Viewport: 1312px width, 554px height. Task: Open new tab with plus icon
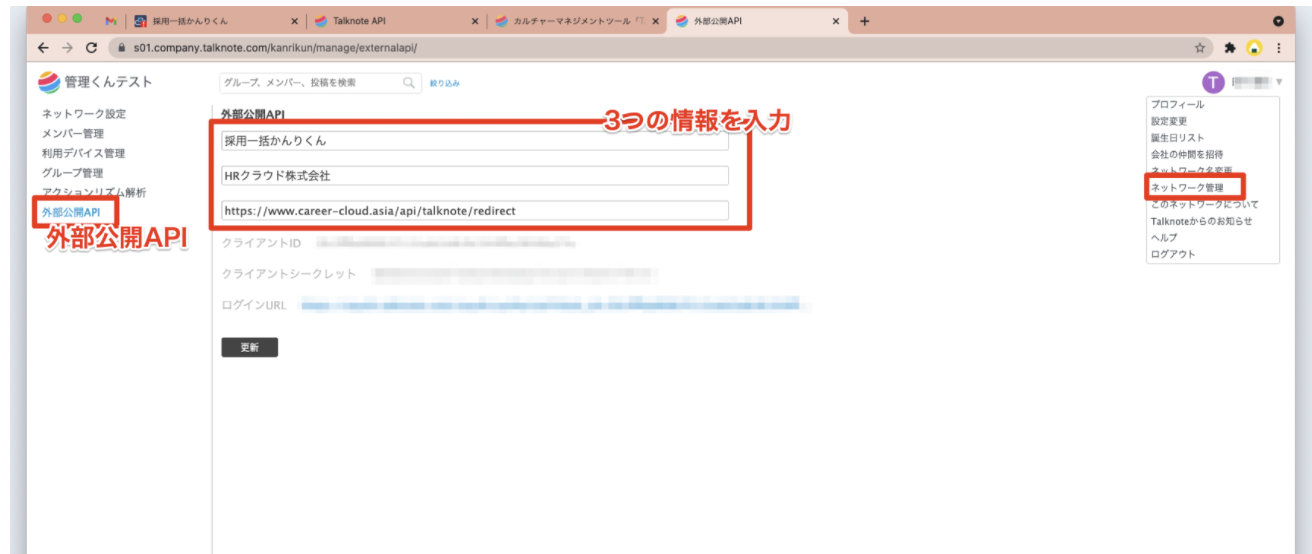[x=865, y=21]
